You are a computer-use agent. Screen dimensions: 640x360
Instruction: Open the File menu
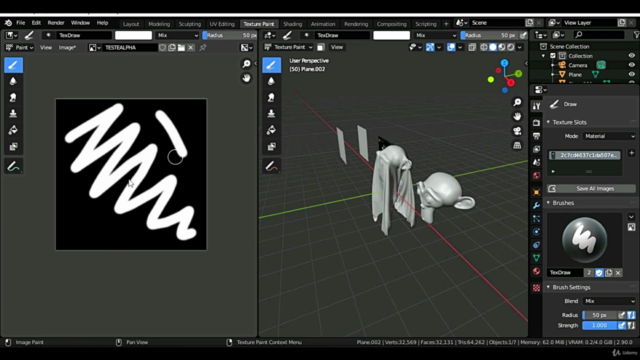[20, 23]
